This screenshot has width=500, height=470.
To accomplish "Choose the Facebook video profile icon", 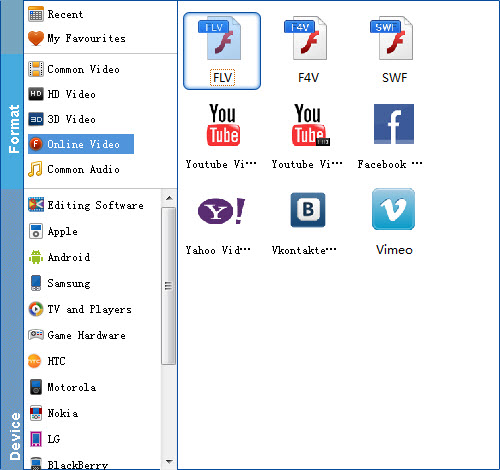I will [x=393, y=136].
